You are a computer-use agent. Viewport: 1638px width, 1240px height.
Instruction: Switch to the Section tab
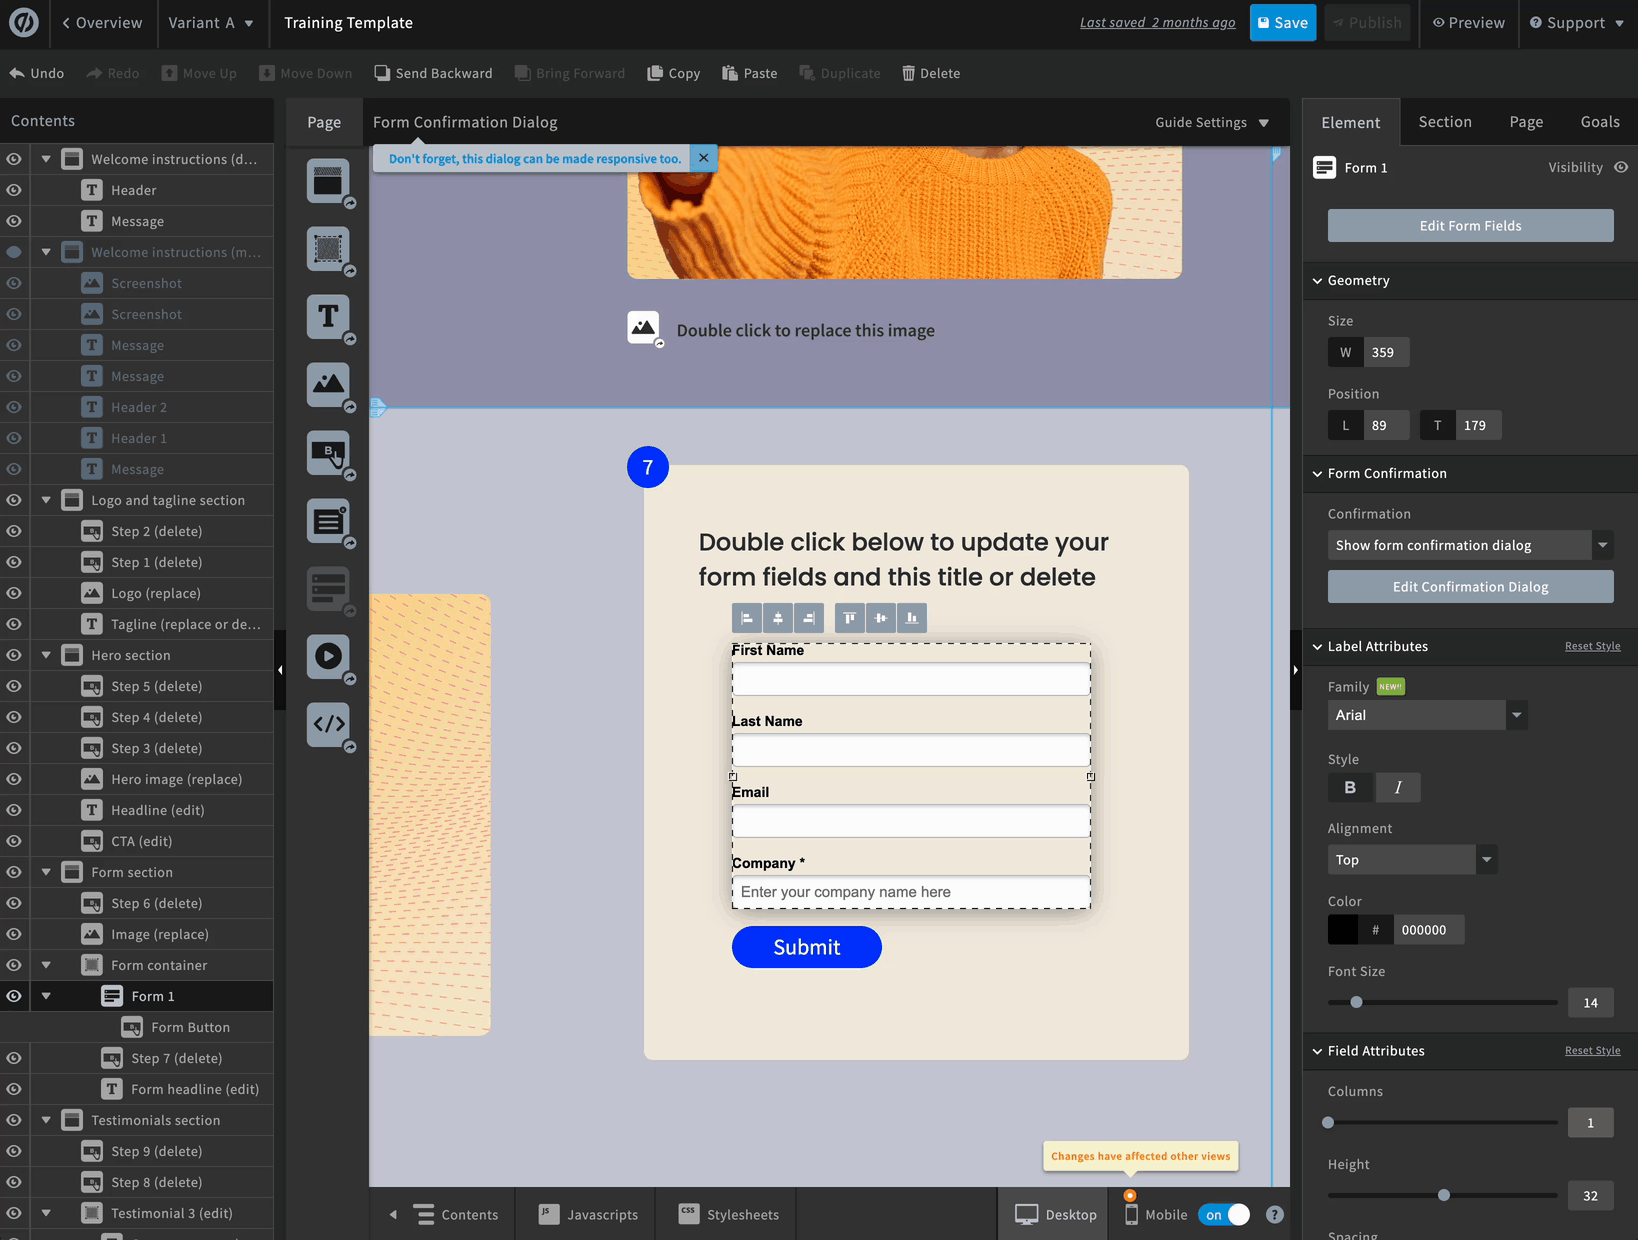click(x=1445, y=122)
